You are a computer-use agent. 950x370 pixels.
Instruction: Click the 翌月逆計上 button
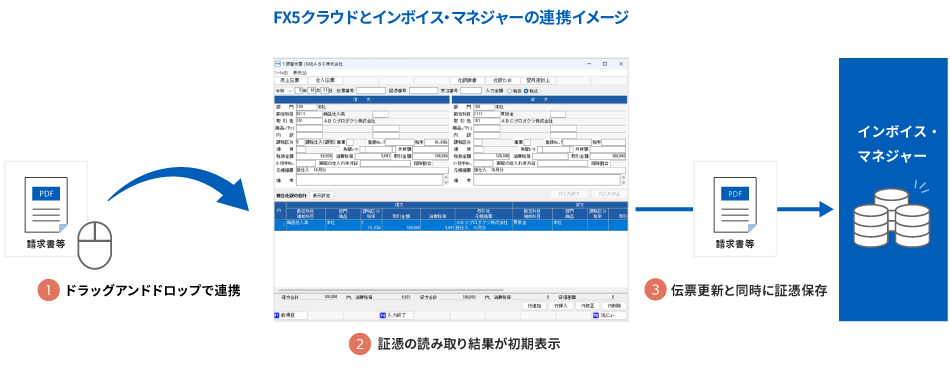point(538,80)
